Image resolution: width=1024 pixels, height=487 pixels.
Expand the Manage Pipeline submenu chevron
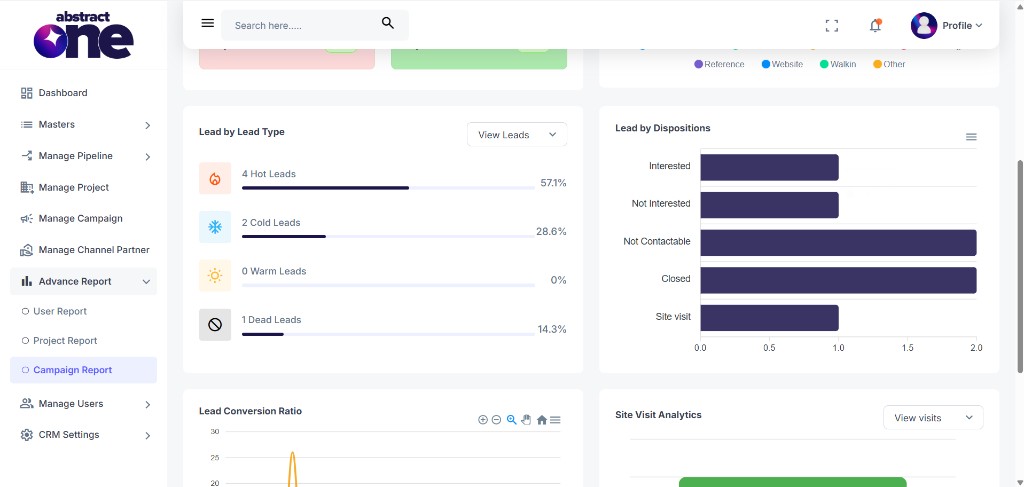pos(148,157)
